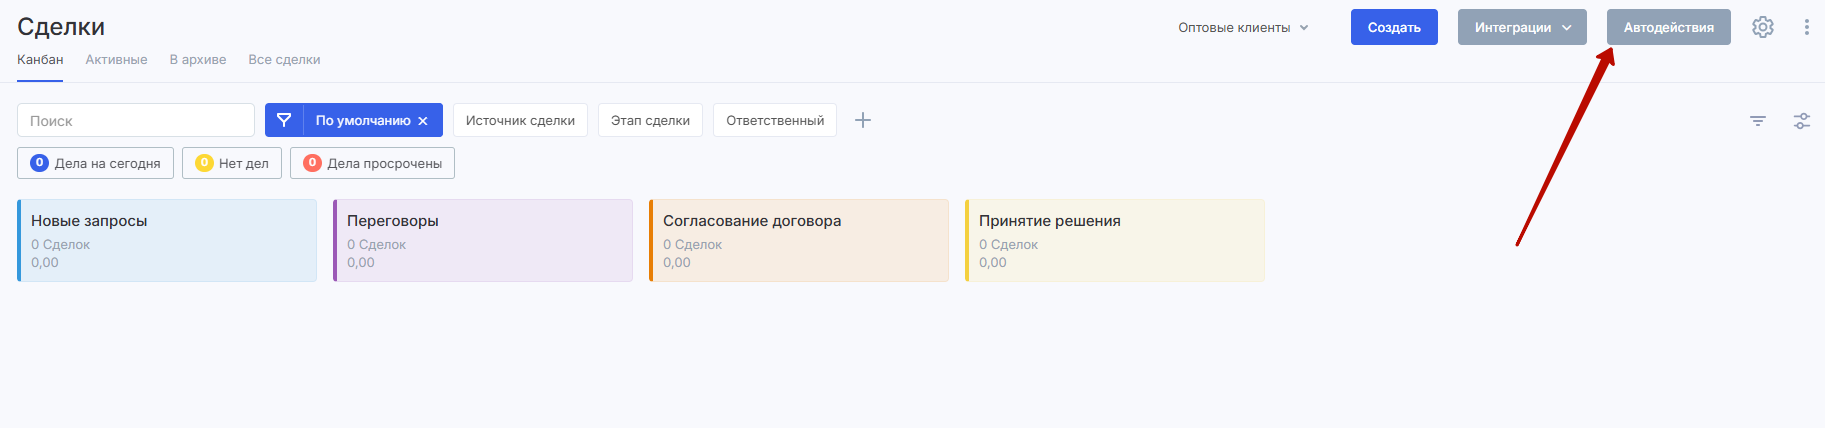Add a new filter with plus icon
This screenshot has width=1825, height=428.
863,120
